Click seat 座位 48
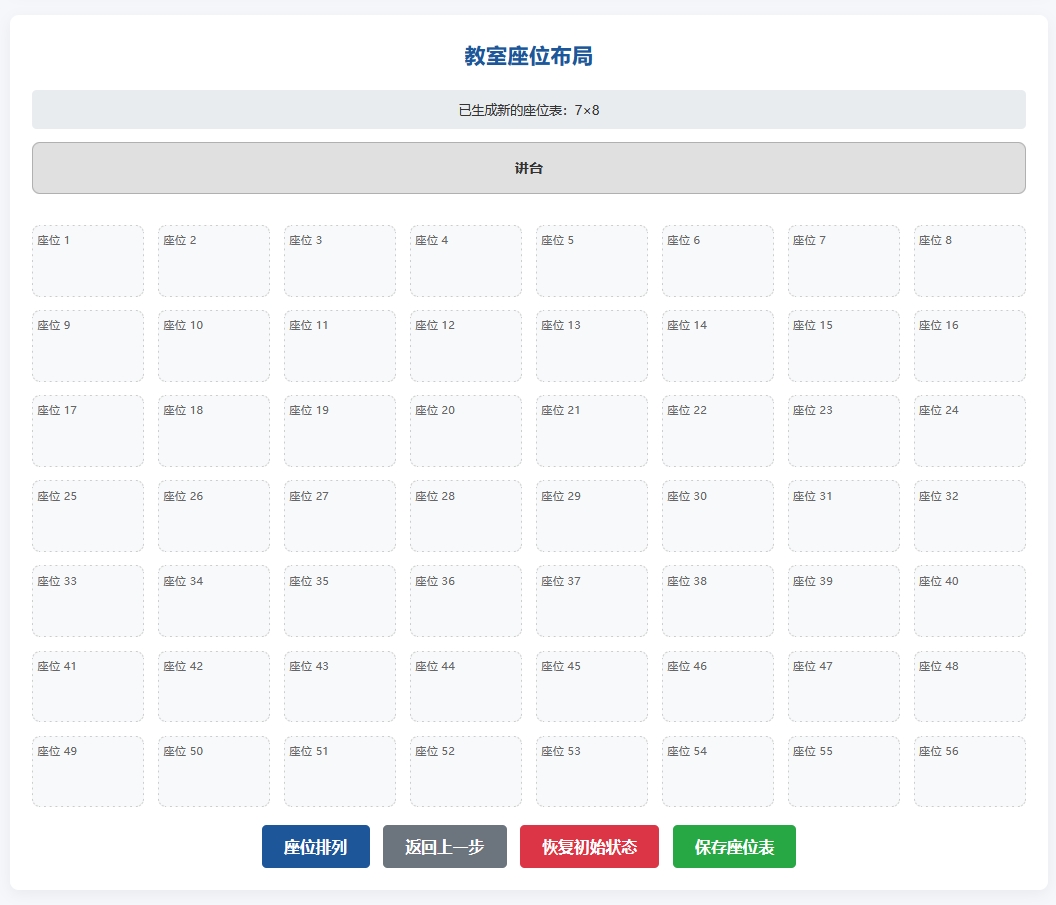This screenshot has height=905, width=1056. (x=970, y=687)
